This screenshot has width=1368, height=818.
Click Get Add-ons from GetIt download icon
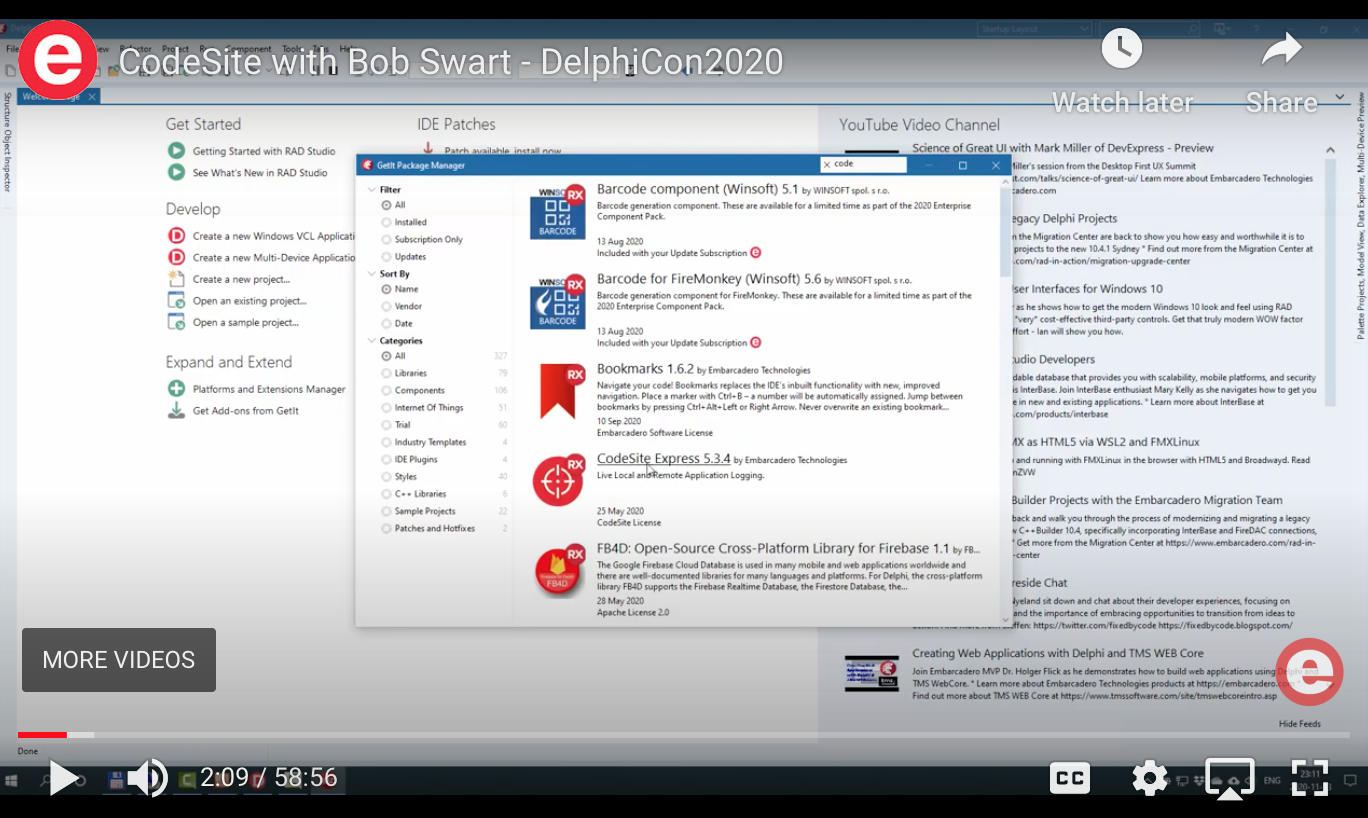pyautogui.click(x=176, y=410)
